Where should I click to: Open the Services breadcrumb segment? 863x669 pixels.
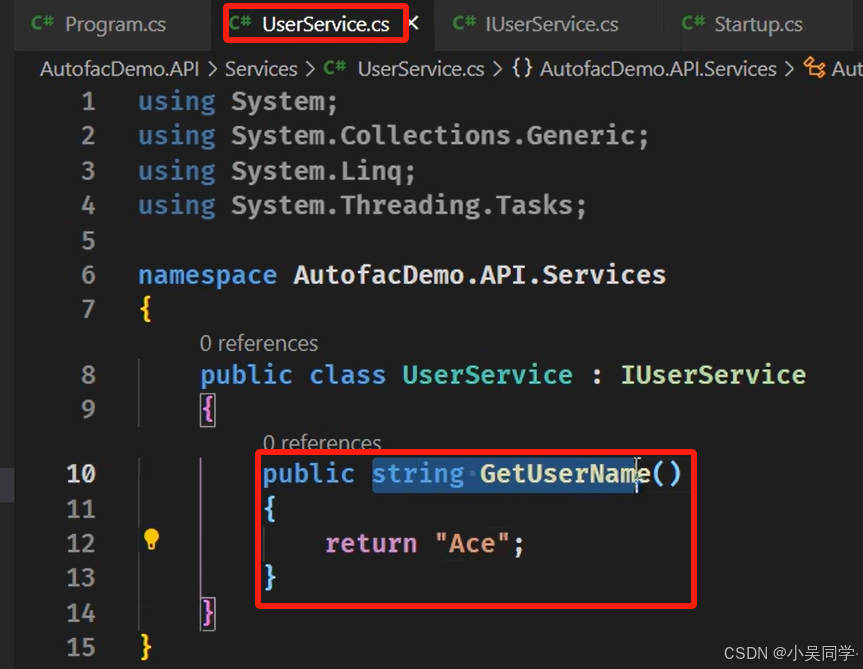[261, 69]
